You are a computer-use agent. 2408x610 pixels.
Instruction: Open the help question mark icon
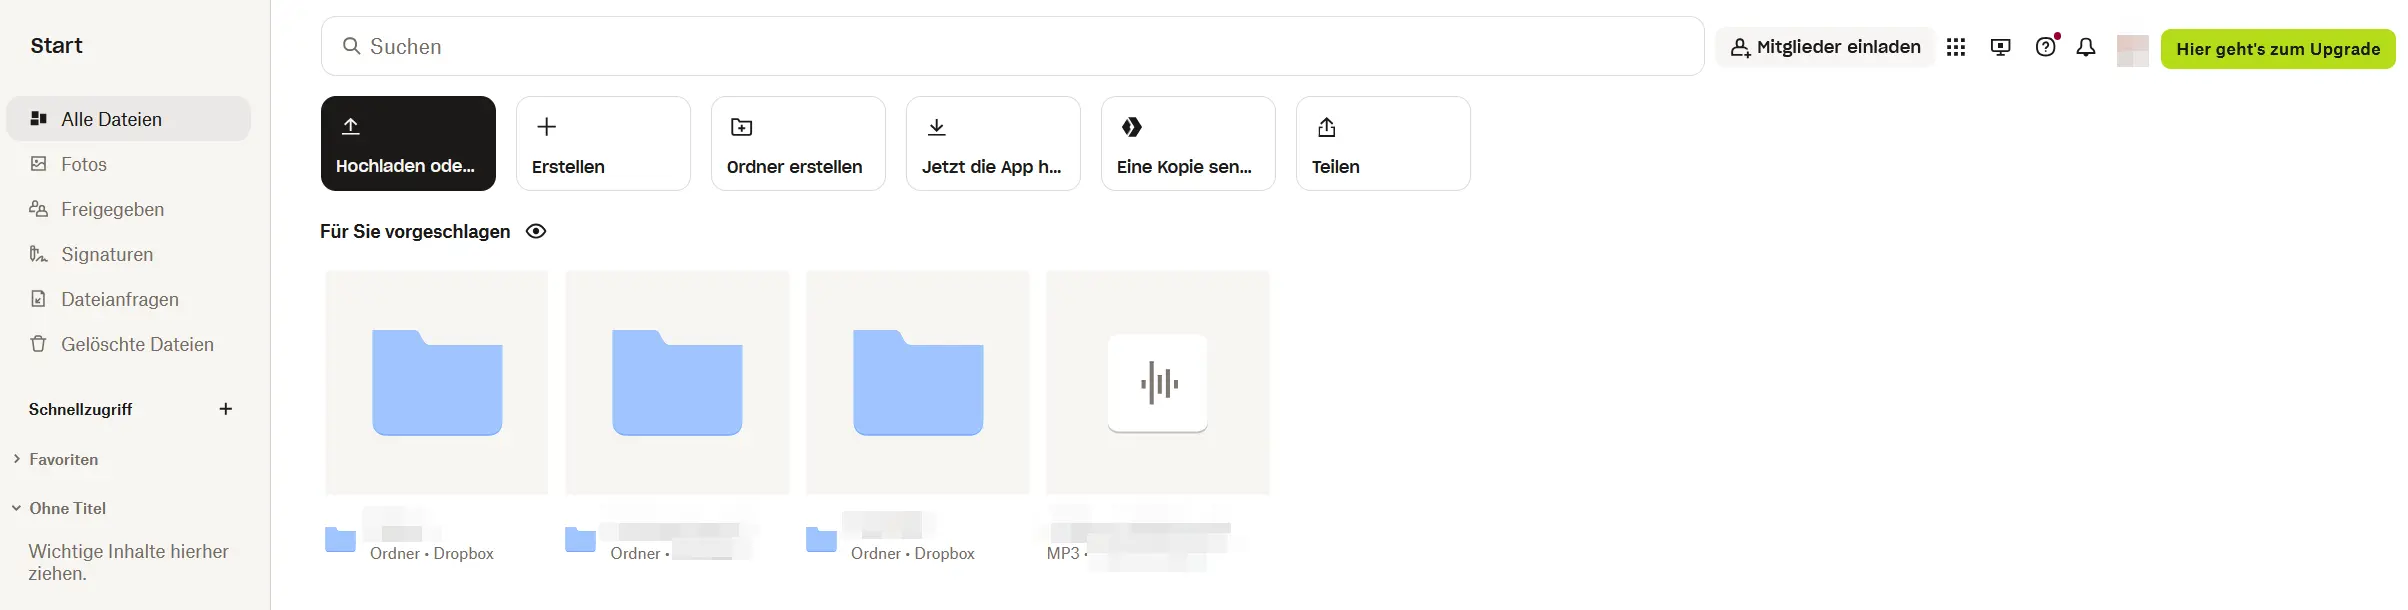[x=2046, y=47]
